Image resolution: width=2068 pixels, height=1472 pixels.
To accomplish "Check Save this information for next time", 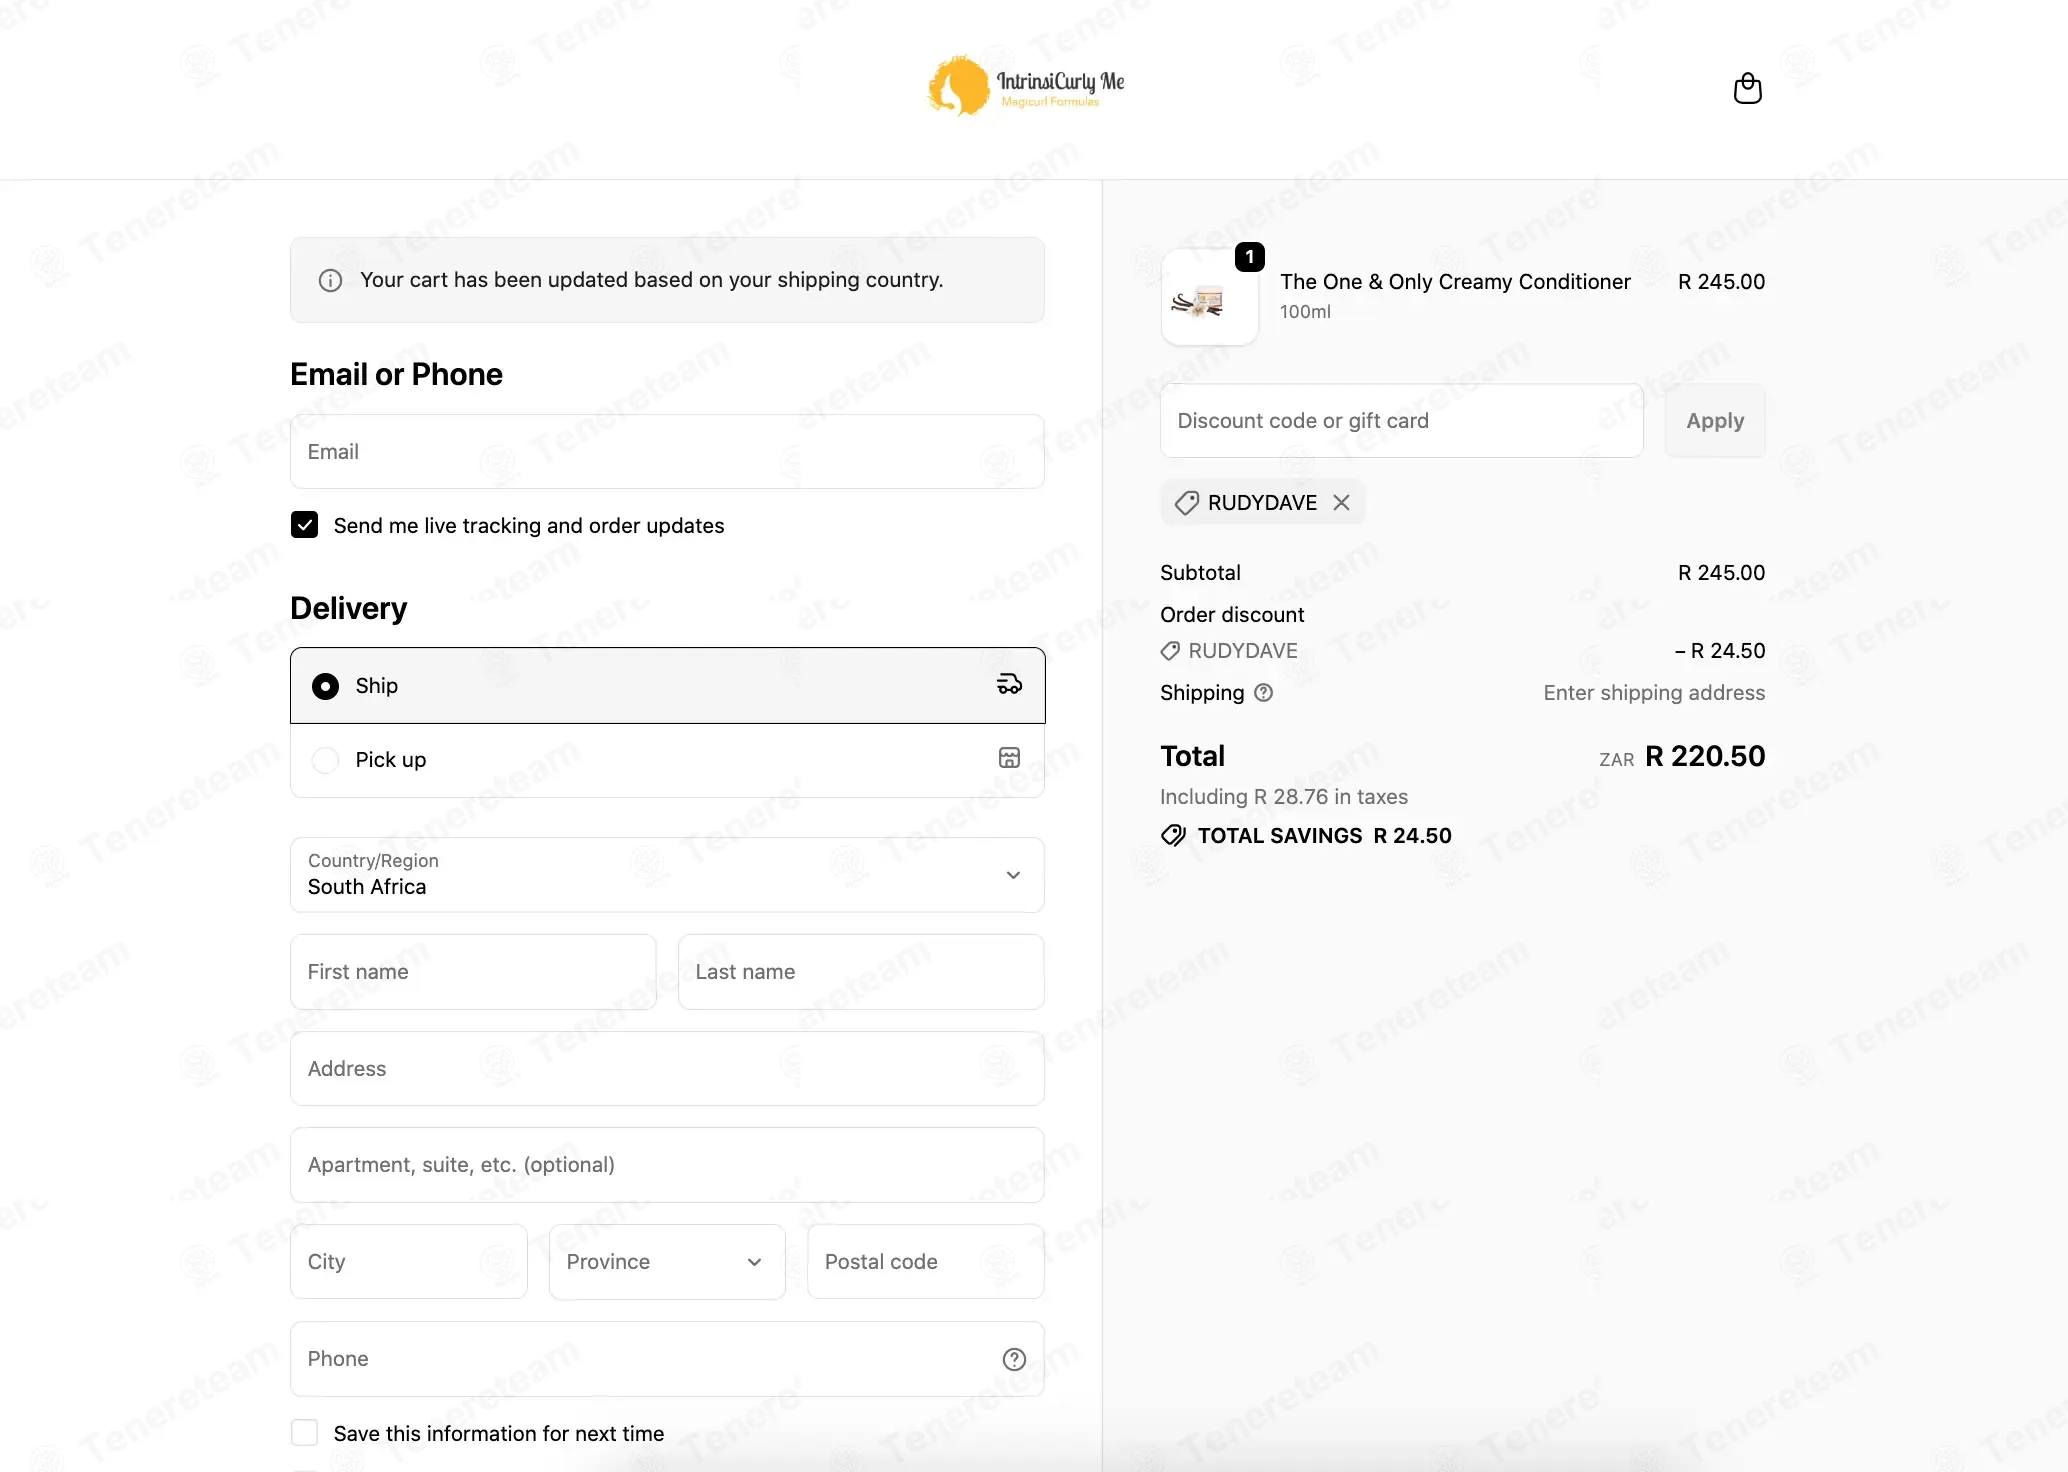I will (x=305, y=1433).
